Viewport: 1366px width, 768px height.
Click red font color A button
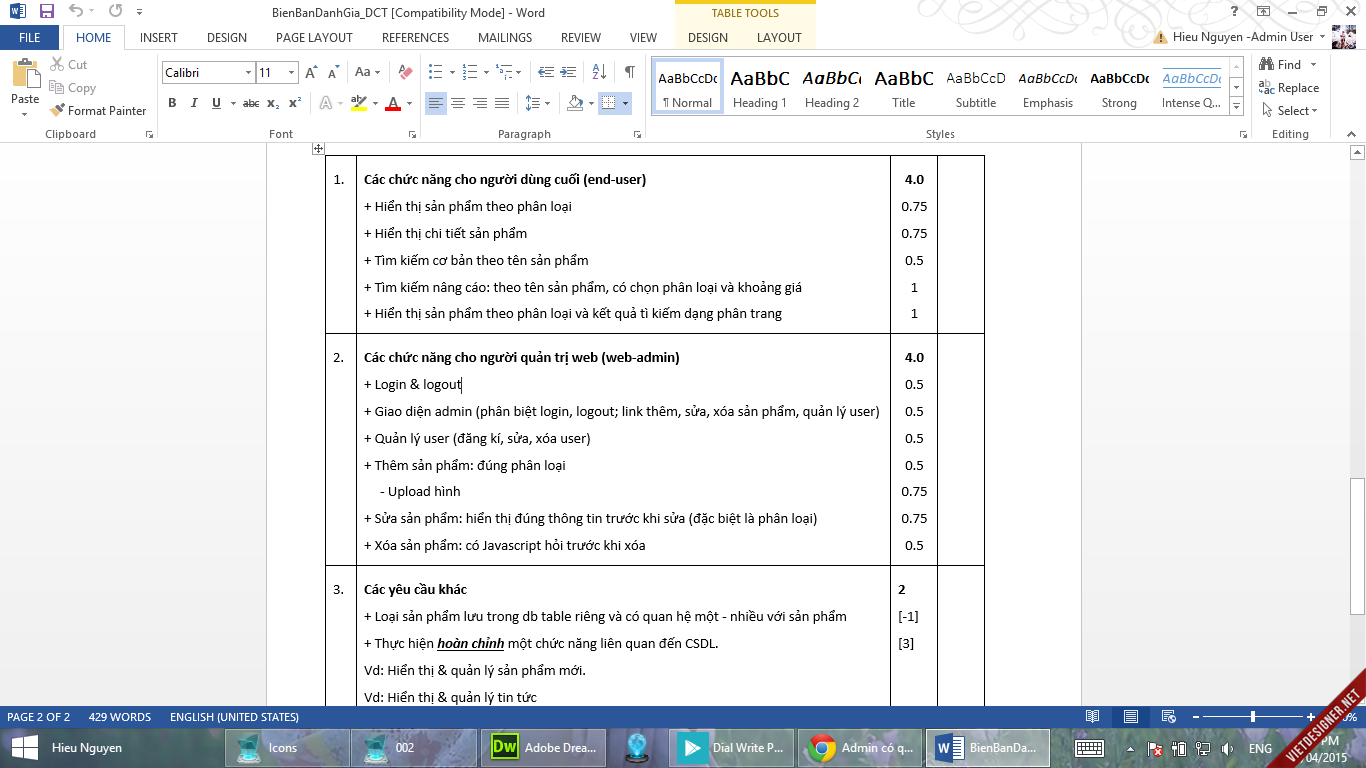point(393,103)
